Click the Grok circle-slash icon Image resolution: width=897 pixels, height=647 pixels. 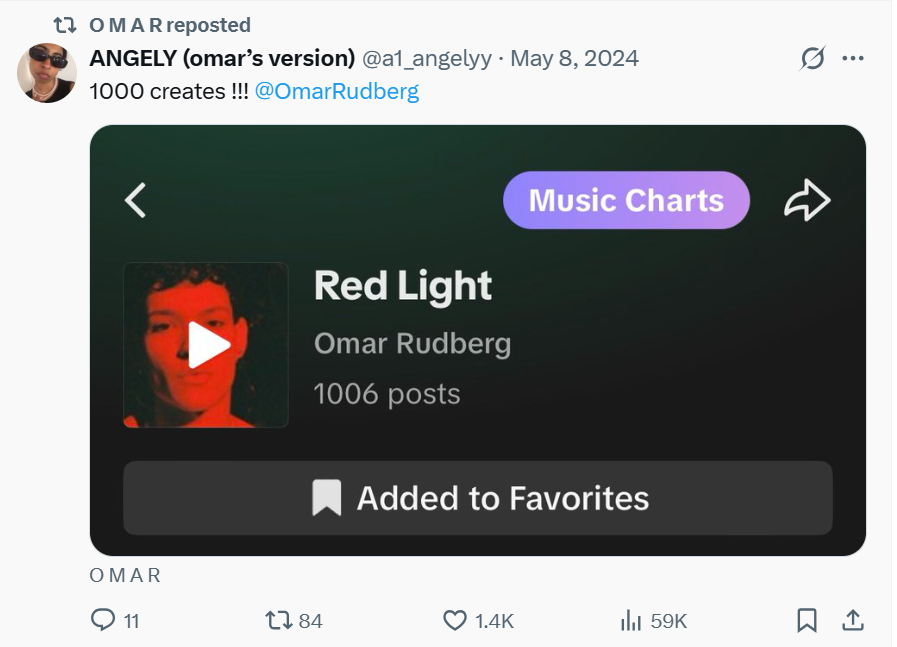(x=813, y=58)
